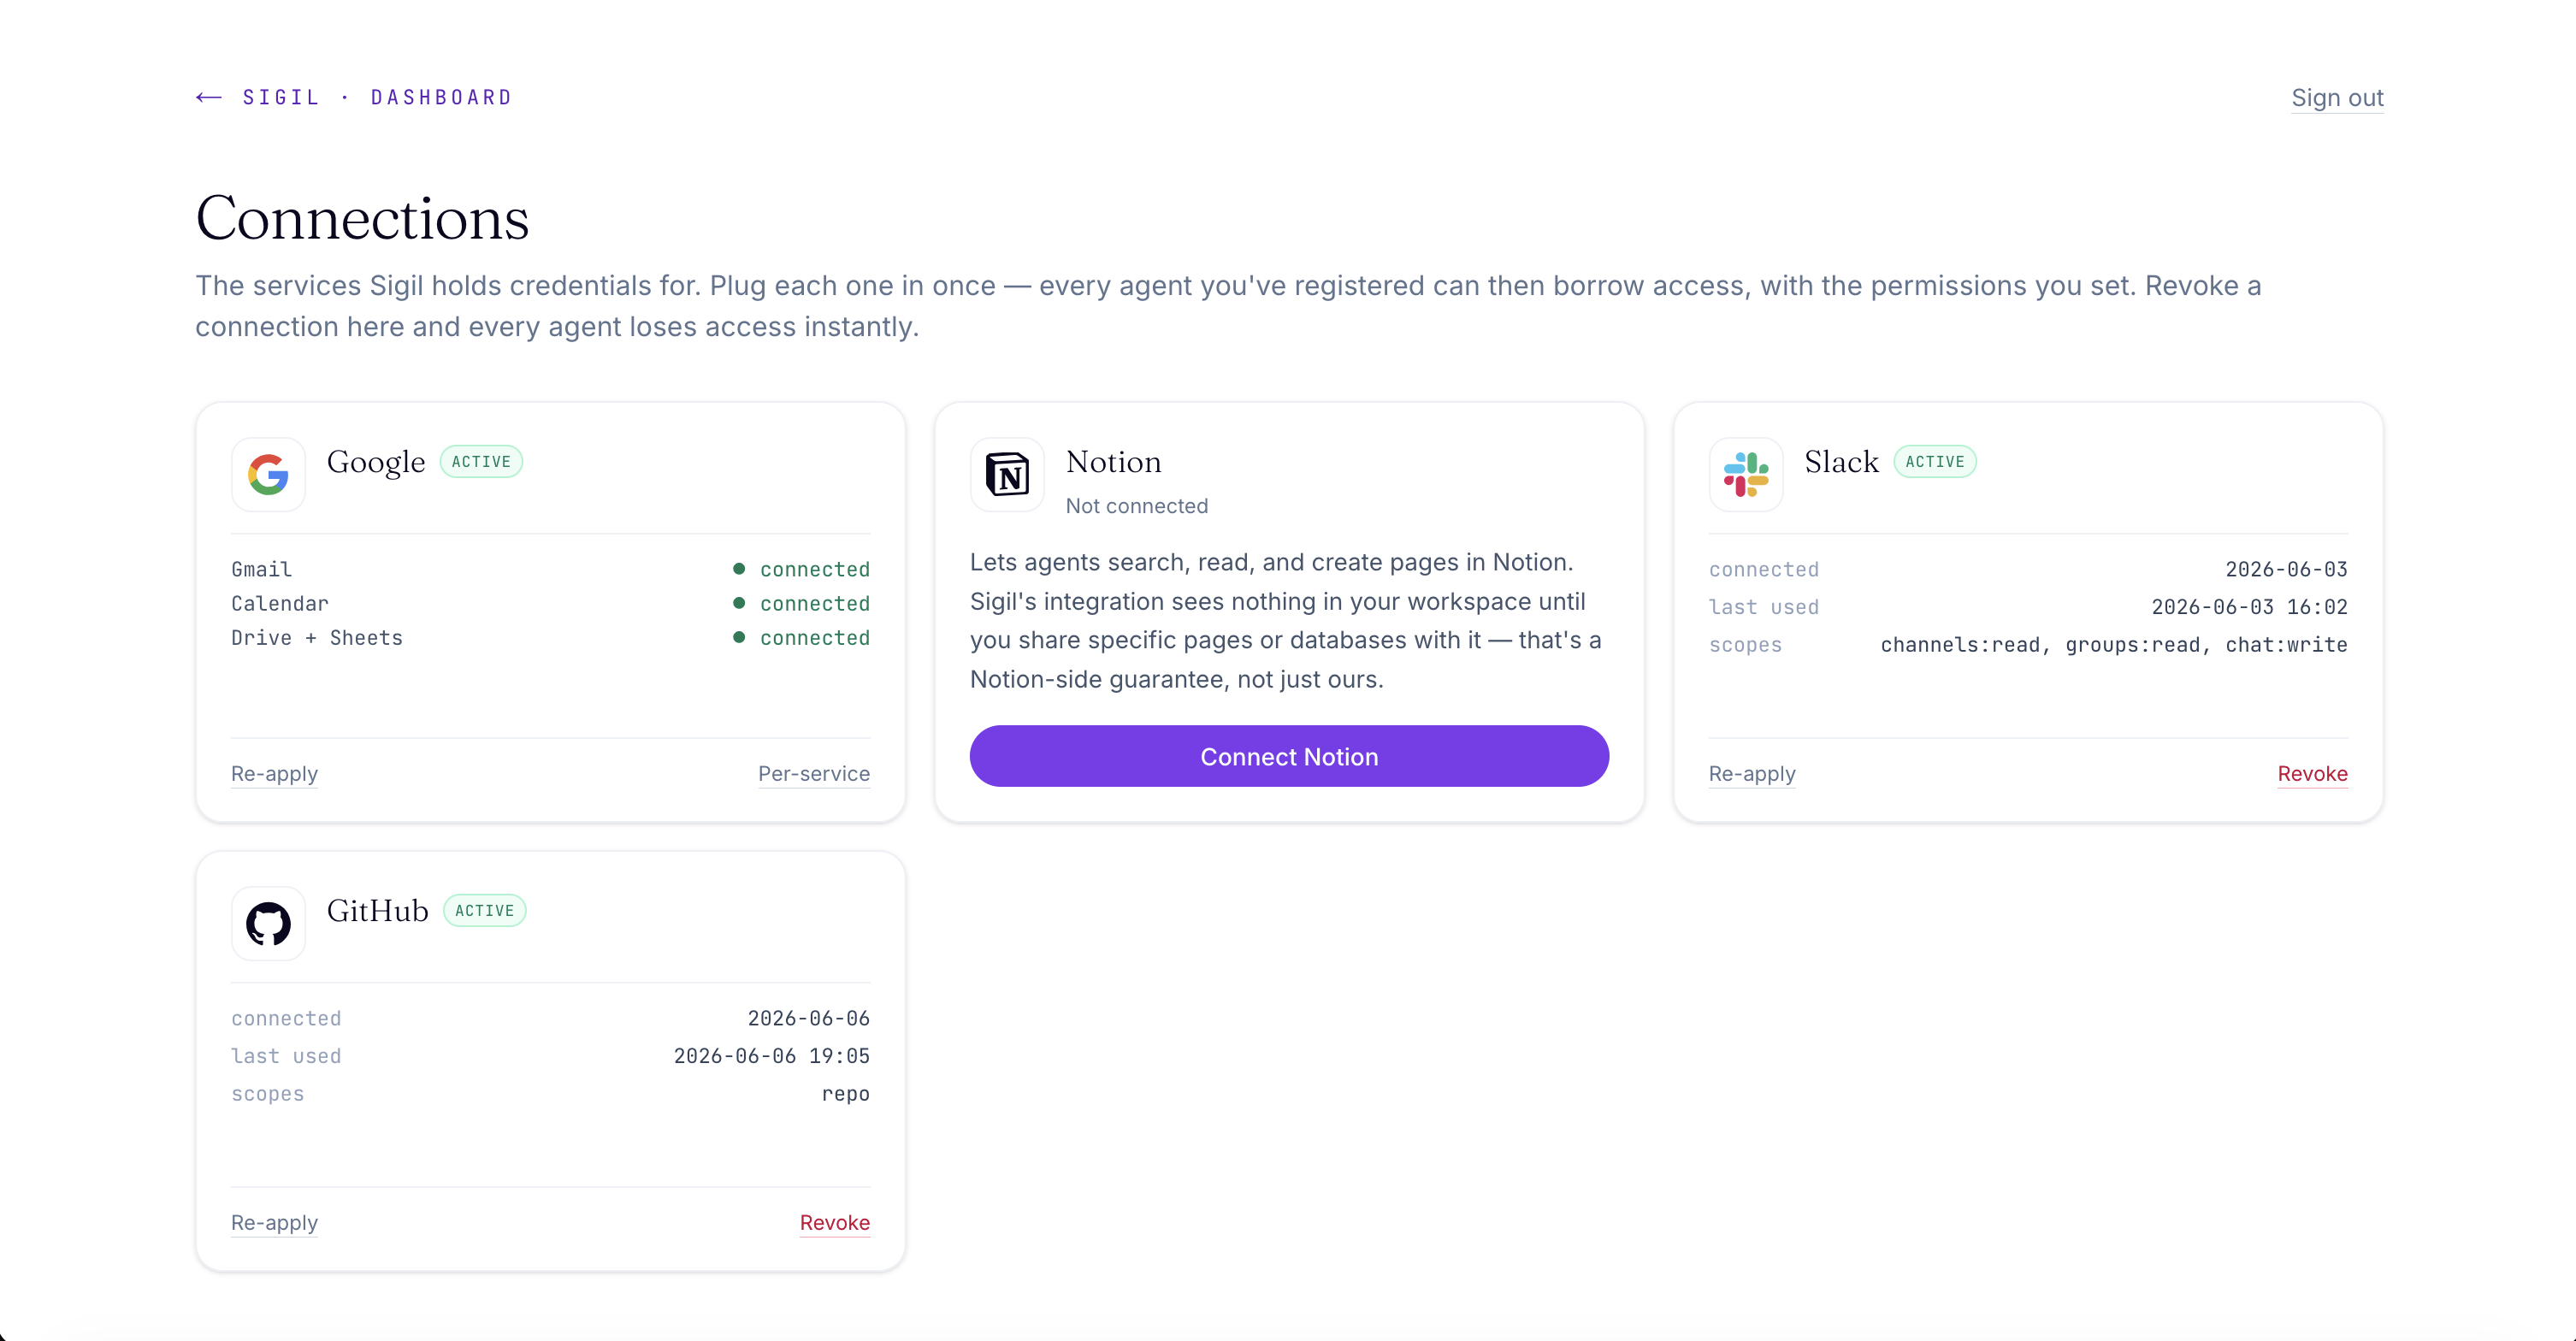This screenshot has width=2576, height=1341.
Task: Click the GitHub card title
Action: 377,911
